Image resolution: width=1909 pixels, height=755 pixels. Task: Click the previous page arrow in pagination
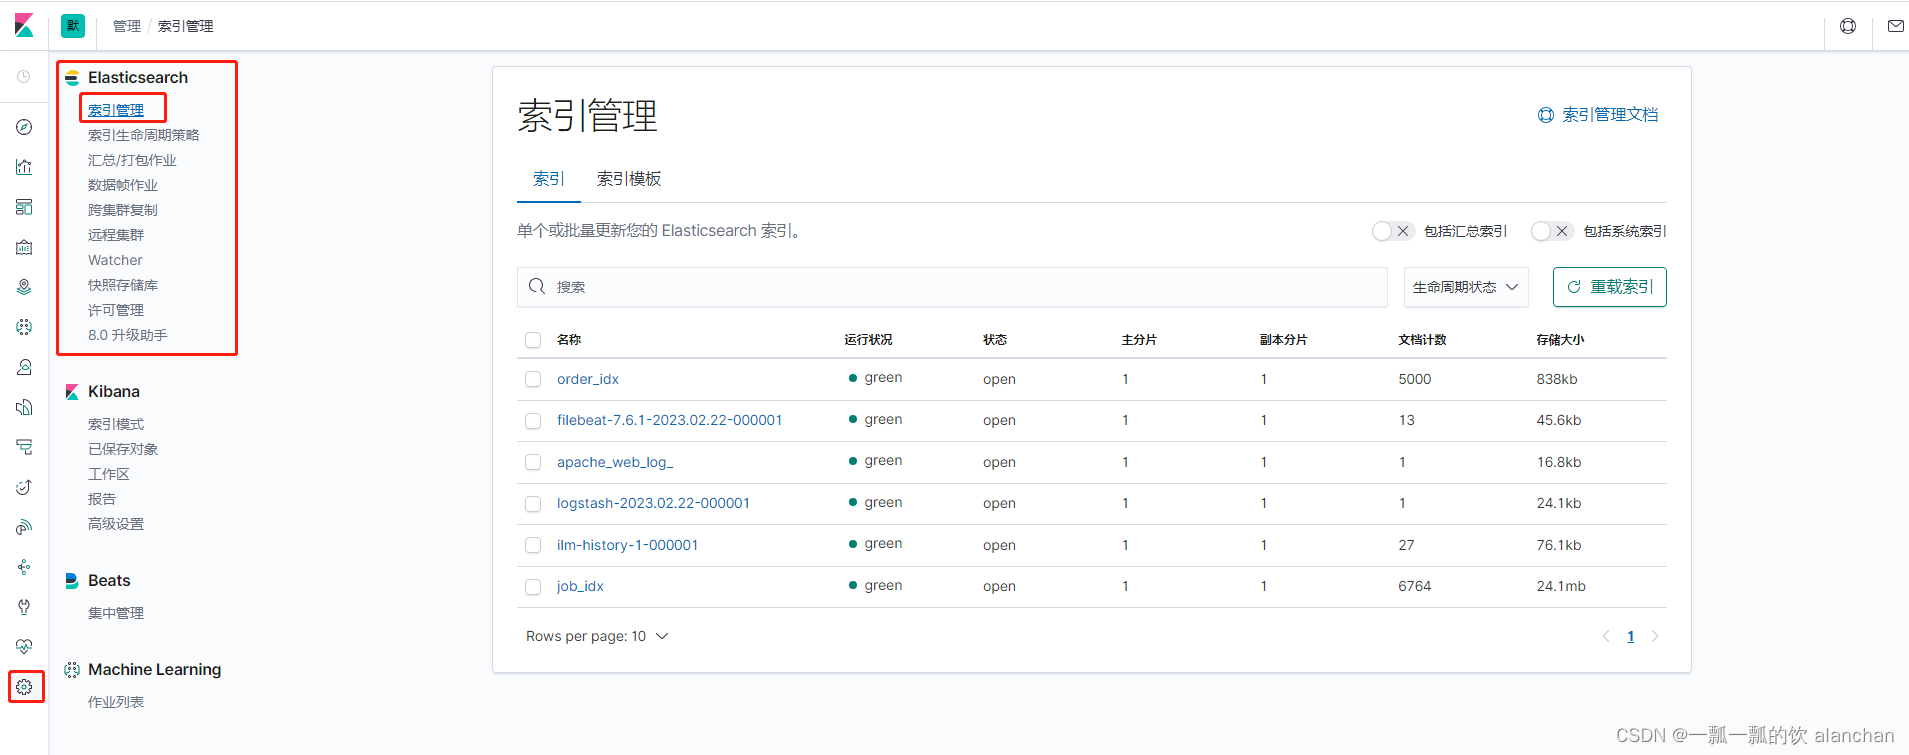1606,636
